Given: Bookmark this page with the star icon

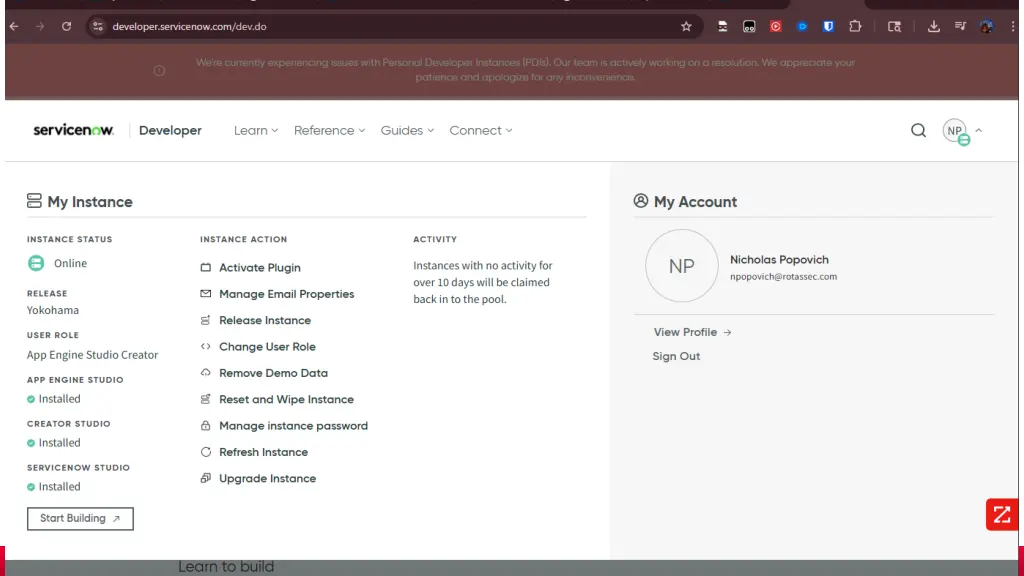Looking at the screenshot, I should point(686,27).
